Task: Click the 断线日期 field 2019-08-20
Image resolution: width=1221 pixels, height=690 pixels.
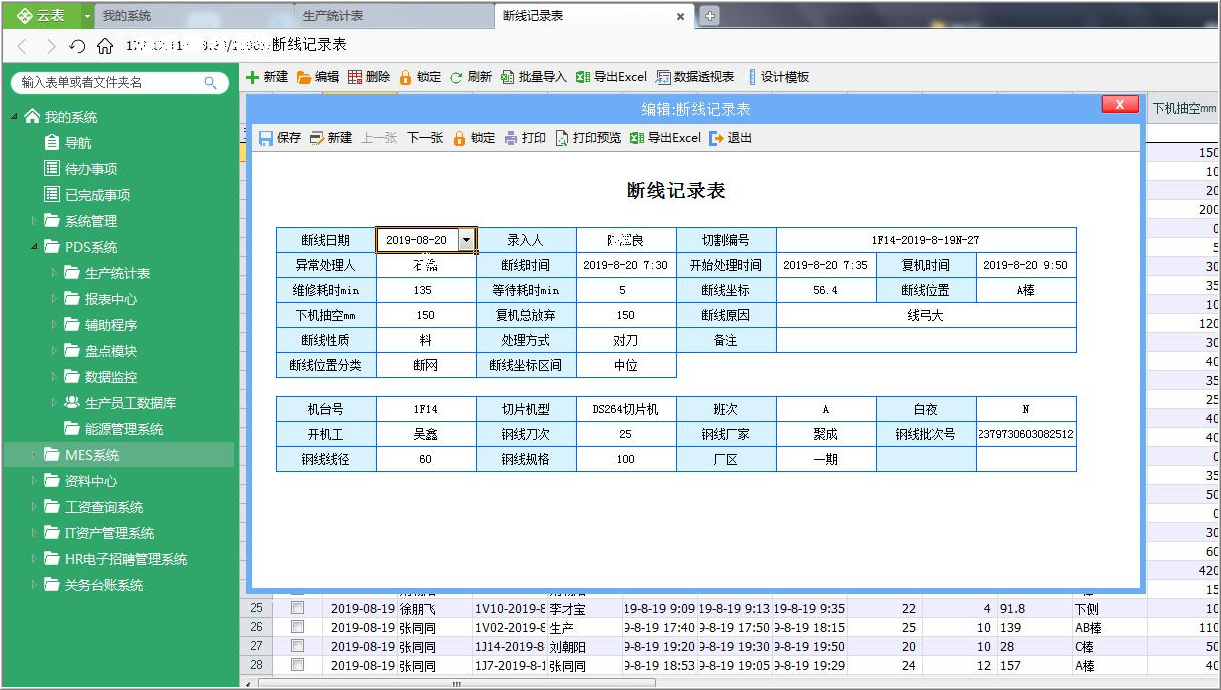Action: pos(416,240)
